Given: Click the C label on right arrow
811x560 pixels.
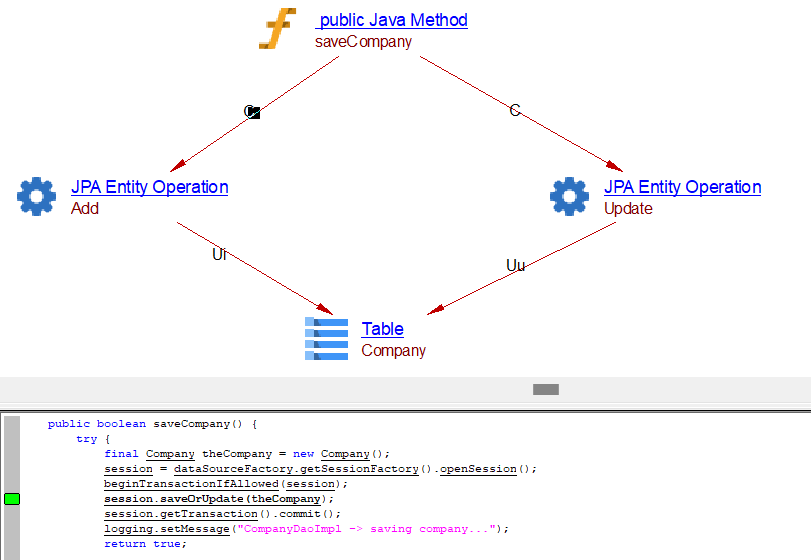Looking at the screenshot, I should pyautogui.click(x=515, y=111).
